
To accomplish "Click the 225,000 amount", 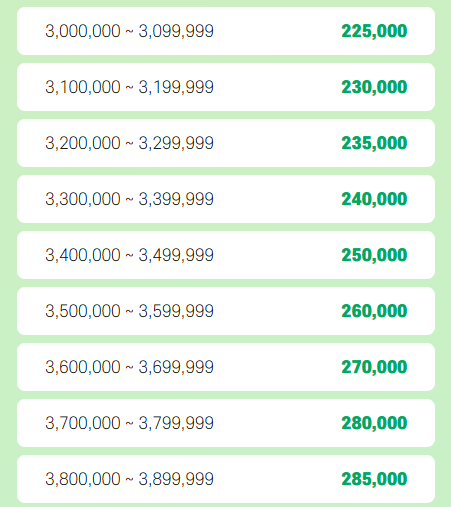I will 374,31.
